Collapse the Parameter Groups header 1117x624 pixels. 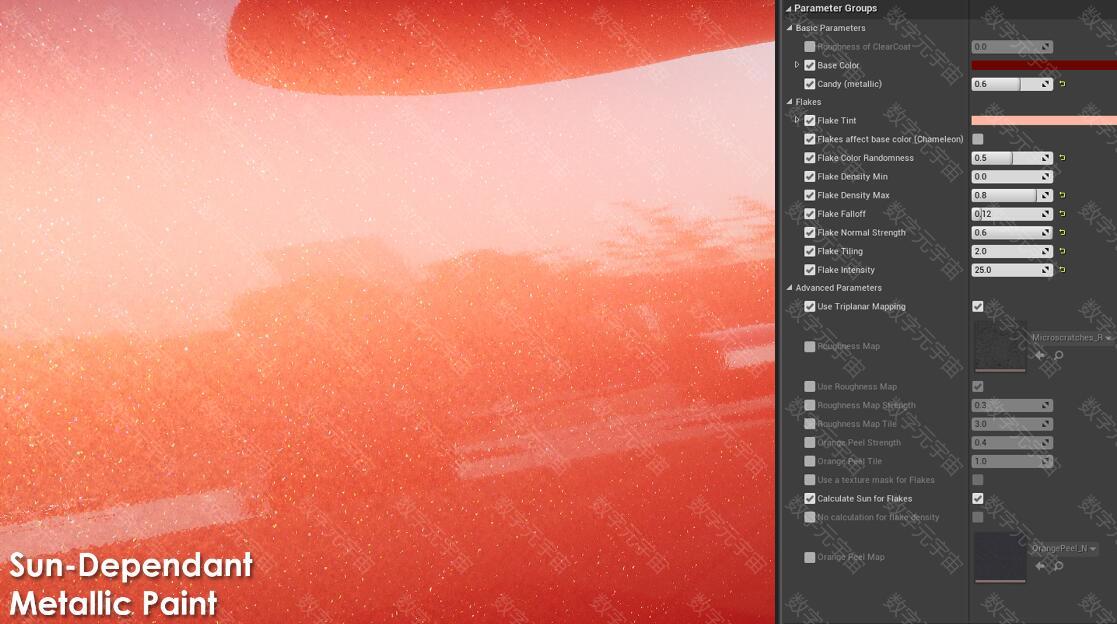(x=789, y=9)
